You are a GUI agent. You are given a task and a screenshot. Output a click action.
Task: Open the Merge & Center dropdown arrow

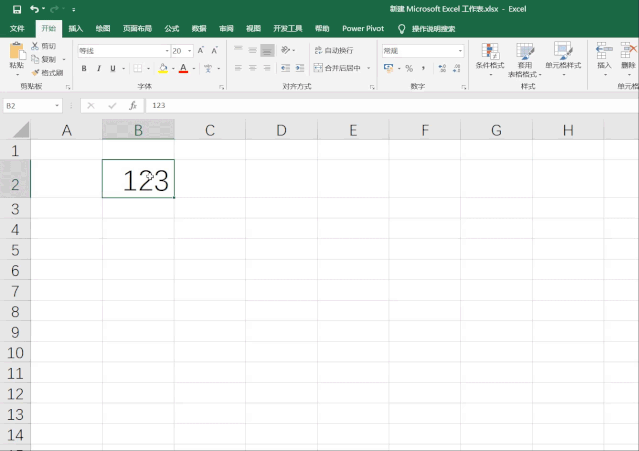(x=369, y=68)
